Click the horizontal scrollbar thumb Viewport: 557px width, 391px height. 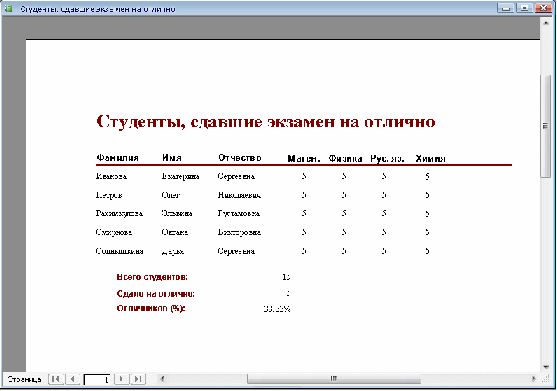pos(334,379)
